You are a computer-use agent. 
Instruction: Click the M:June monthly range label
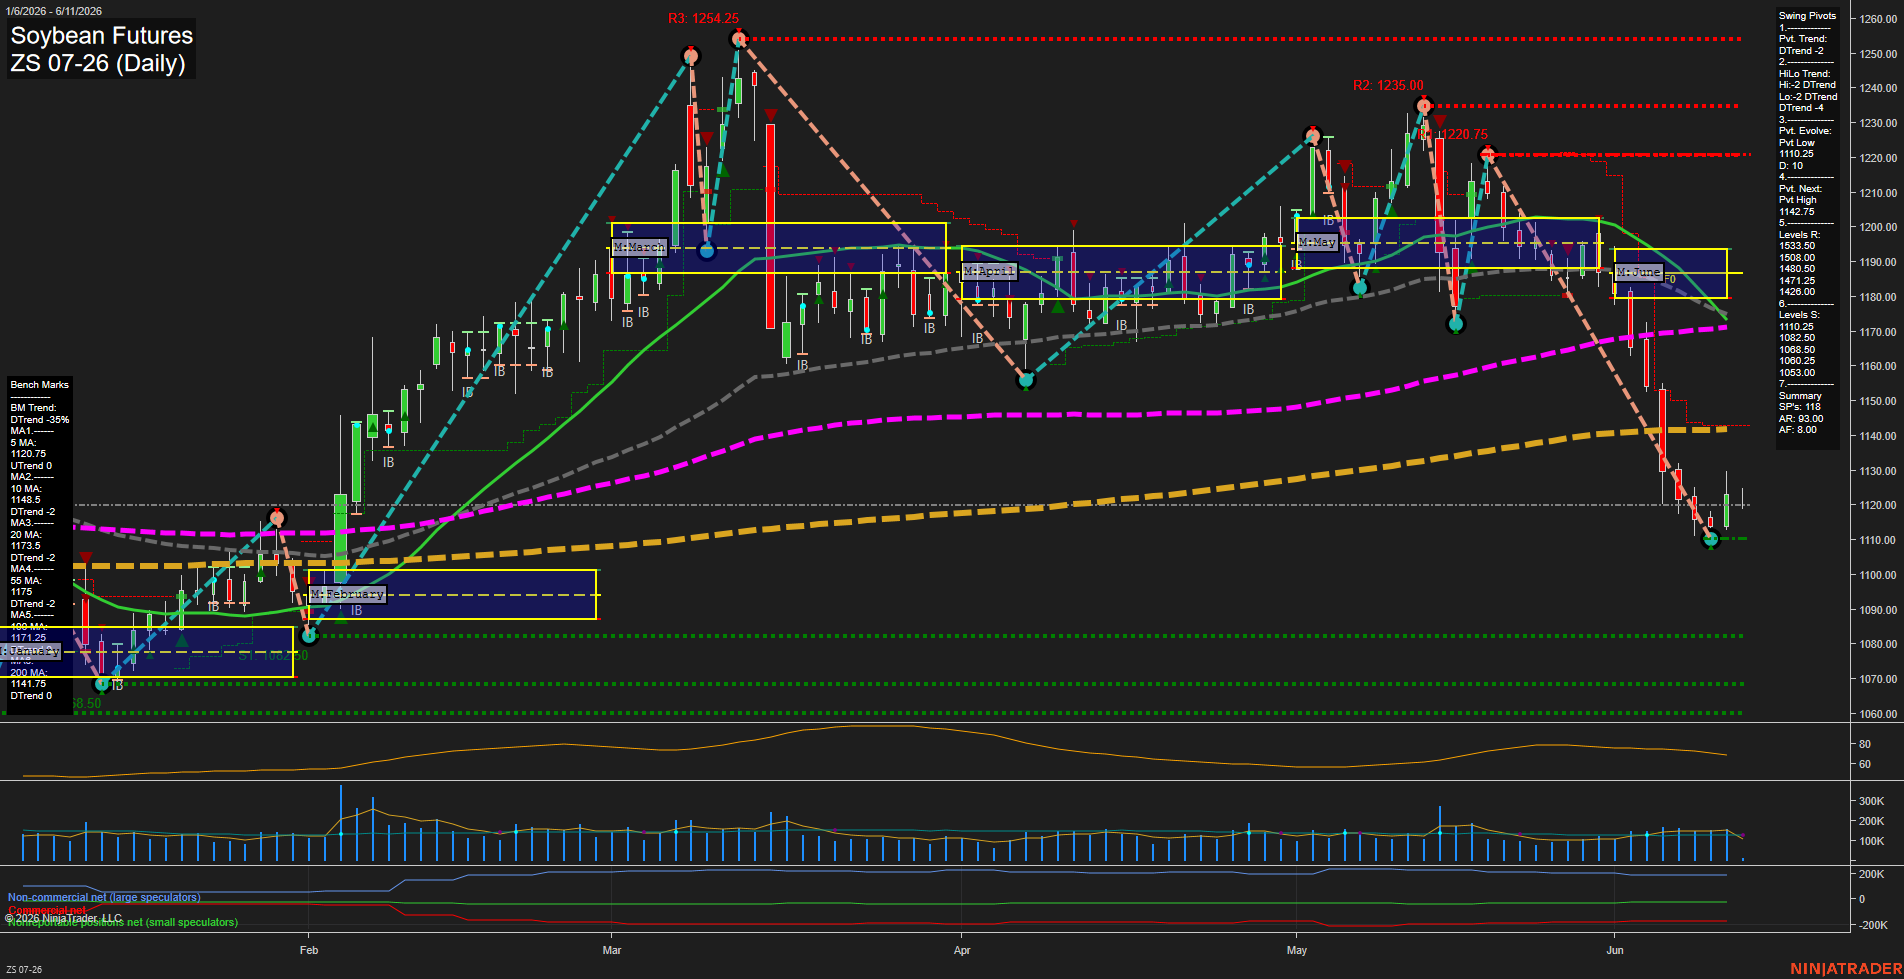click(1639, 272)
